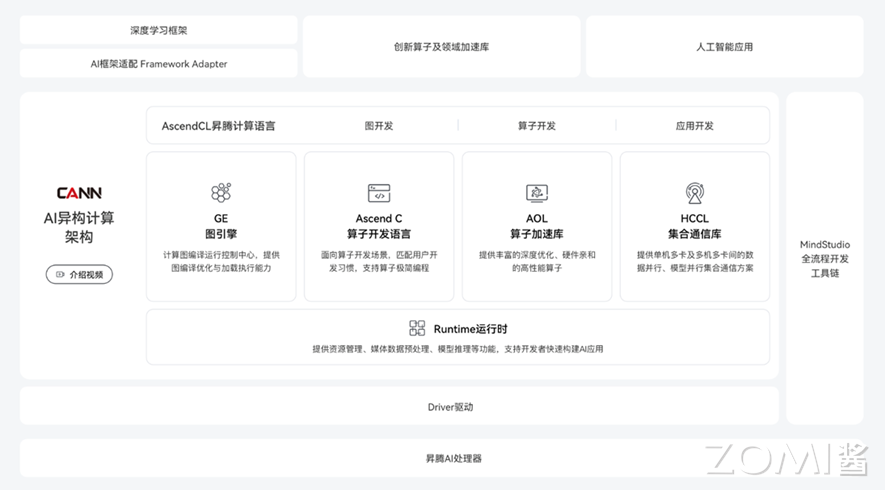Viewport: 885px width, 490px height.
Task: Open the 创新算子及领域加速库 box
Action: 441,46
